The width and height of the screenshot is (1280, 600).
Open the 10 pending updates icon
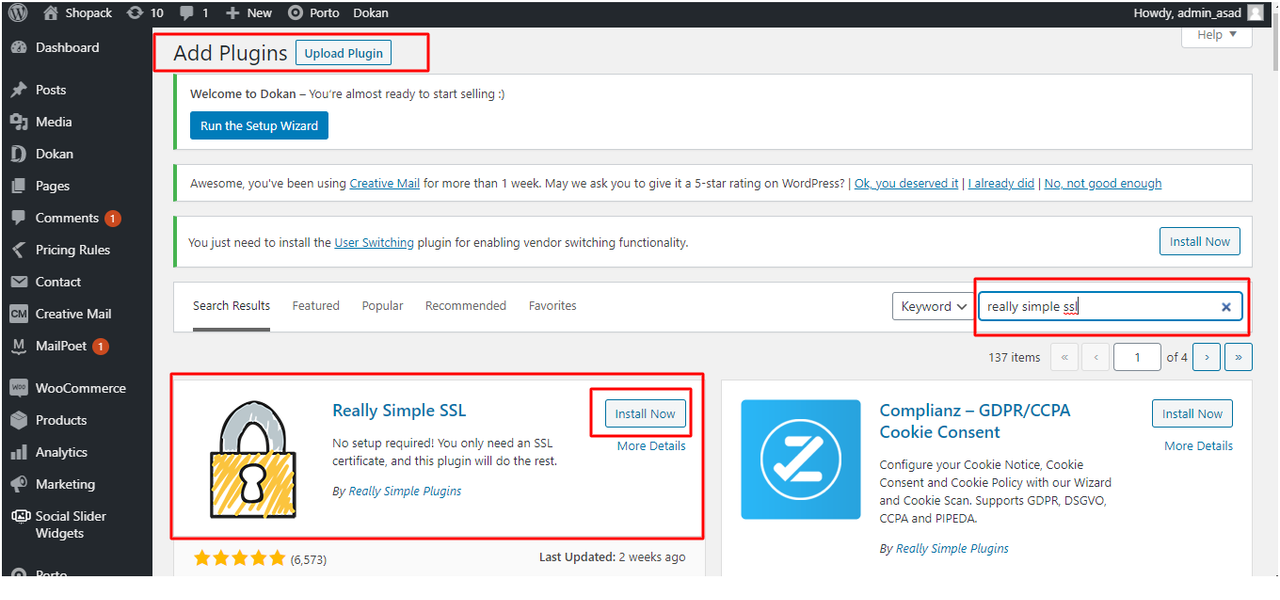[x=135, y=13]
